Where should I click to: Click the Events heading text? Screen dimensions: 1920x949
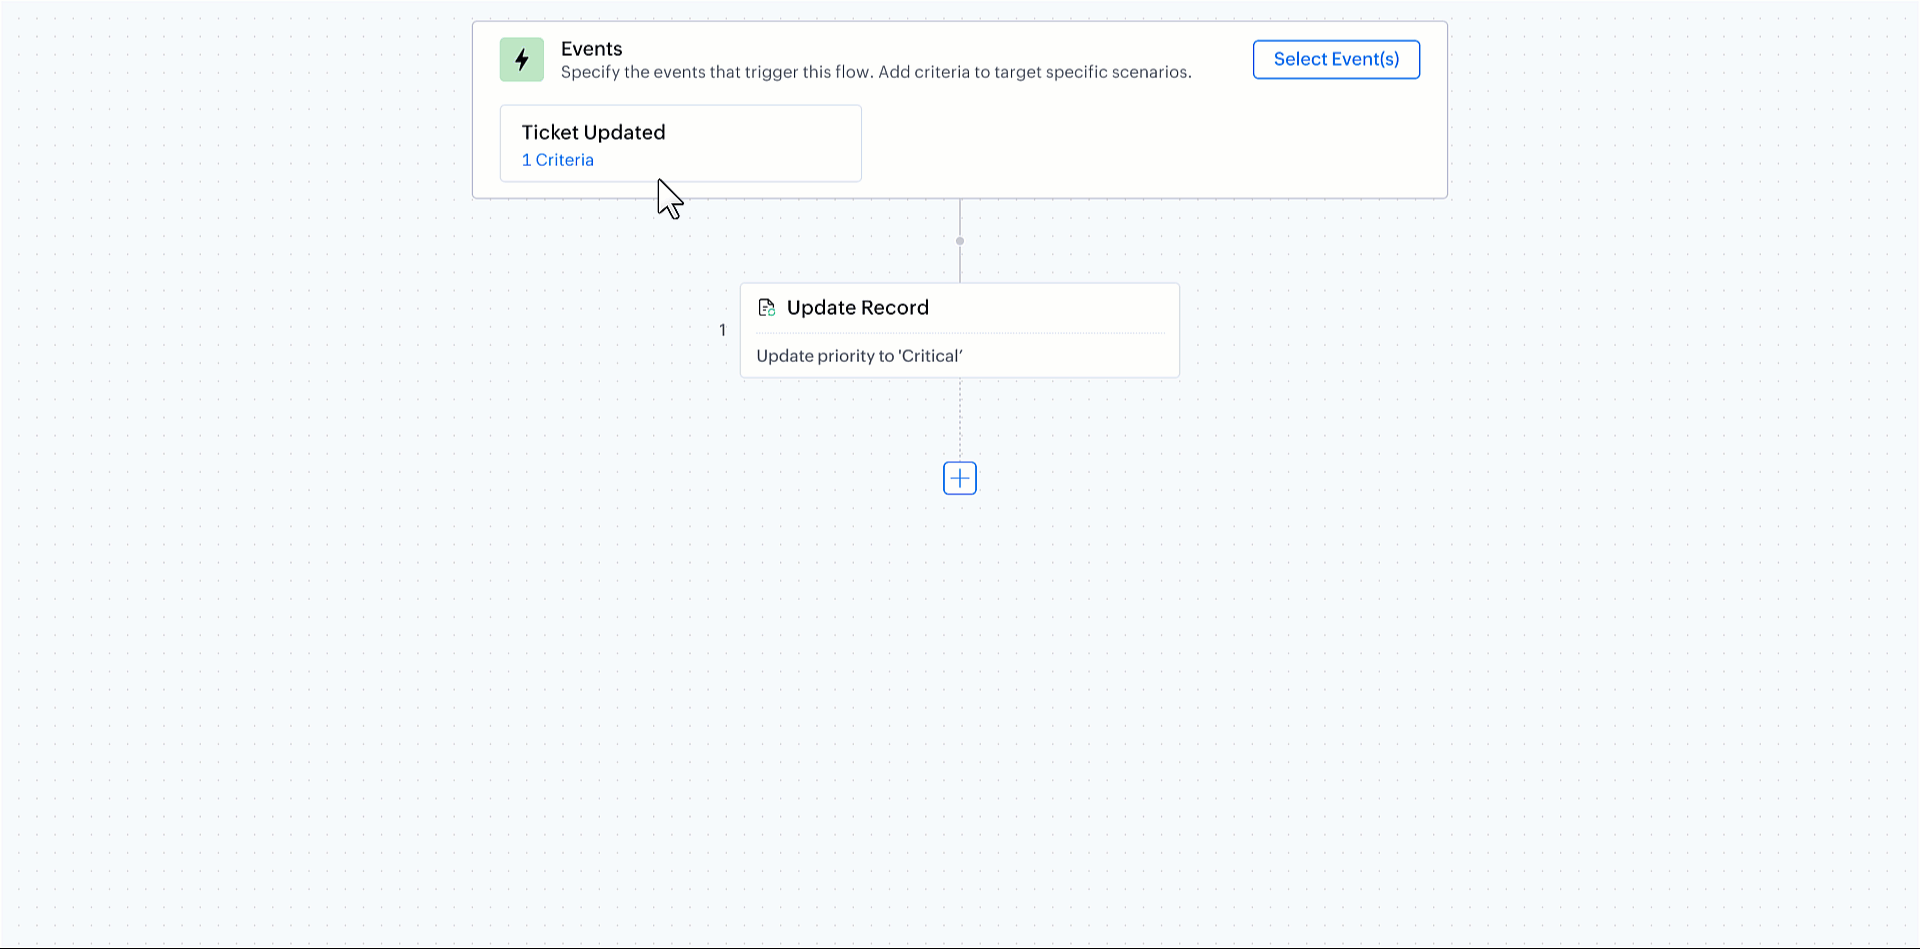pyautogui.click(x=591, y=49)
